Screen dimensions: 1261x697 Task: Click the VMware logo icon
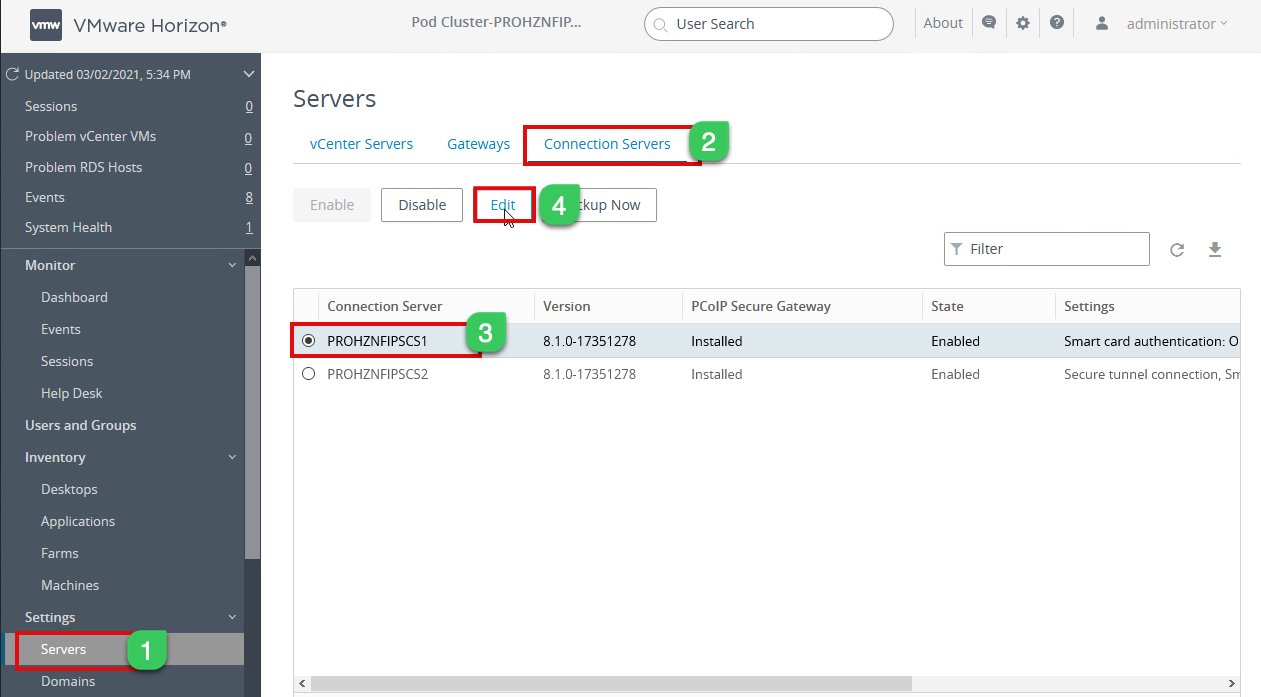click(x=46, y=25)
